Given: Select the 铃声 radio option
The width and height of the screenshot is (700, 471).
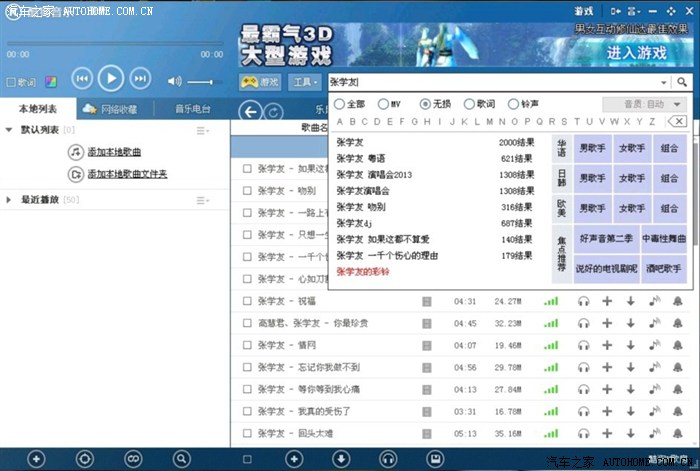Looking at the screenshot, I should click(523, 104).
